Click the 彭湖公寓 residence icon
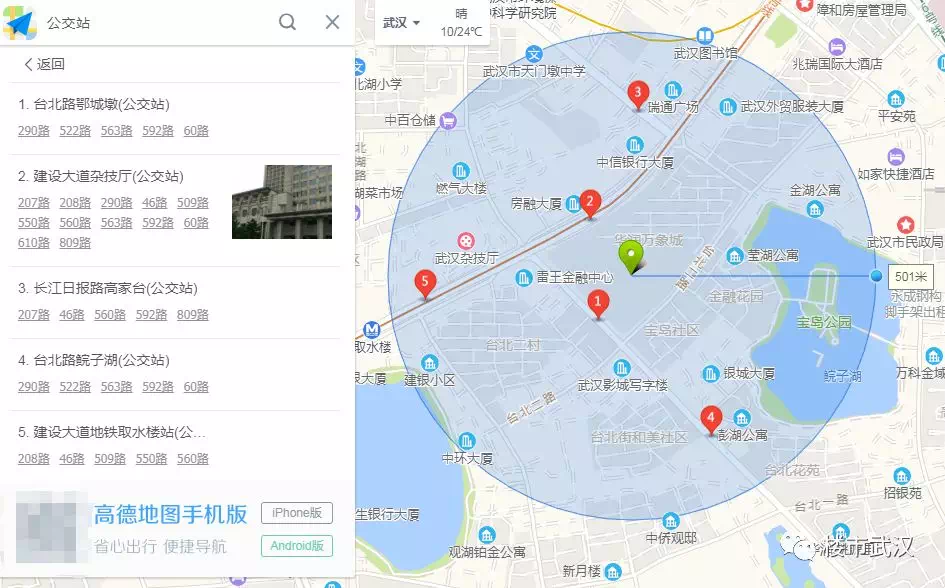The height and width of the screenshot is (588, 945). coord(742,418)
